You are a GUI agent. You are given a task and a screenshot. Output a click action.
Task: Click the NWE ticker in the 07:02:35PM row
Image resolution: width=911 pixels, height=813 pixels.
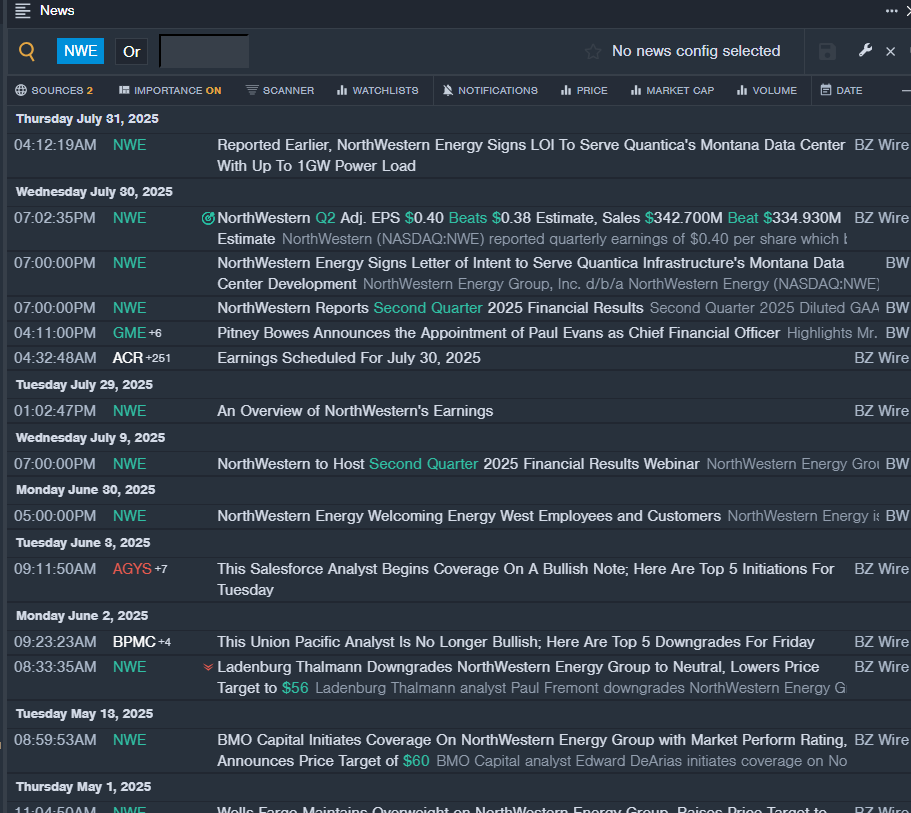(129, 219)
